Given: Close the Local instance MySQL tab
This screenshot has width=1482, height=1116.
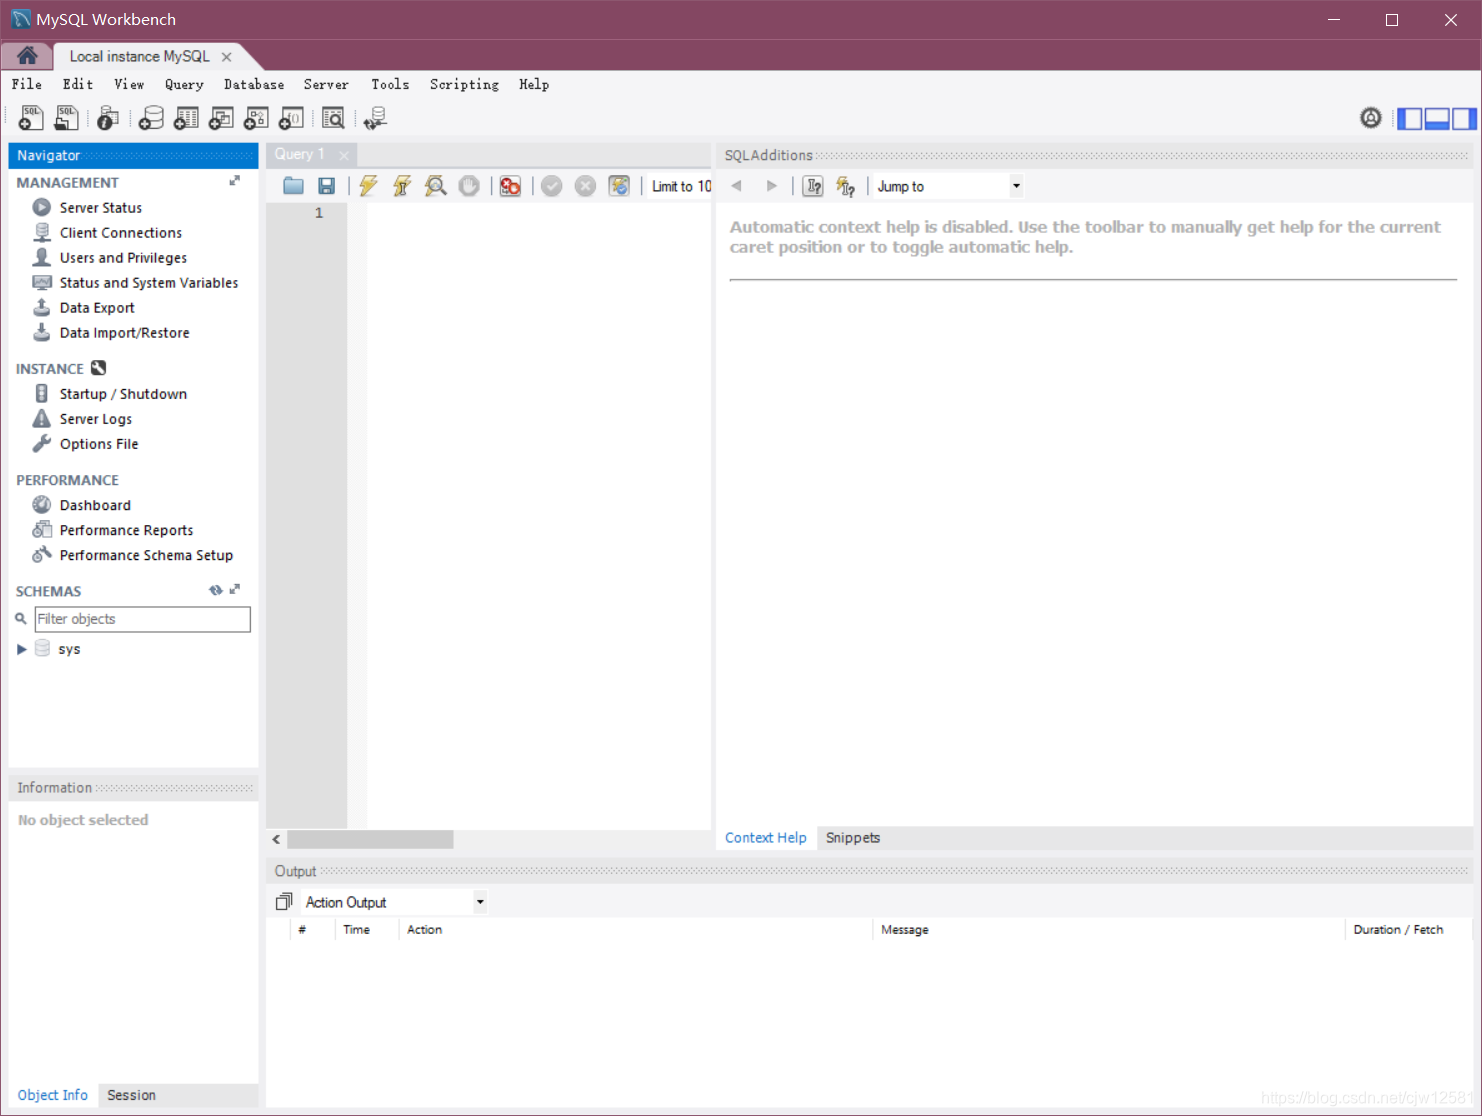Looking at the screenshot, I should point(227,57).
